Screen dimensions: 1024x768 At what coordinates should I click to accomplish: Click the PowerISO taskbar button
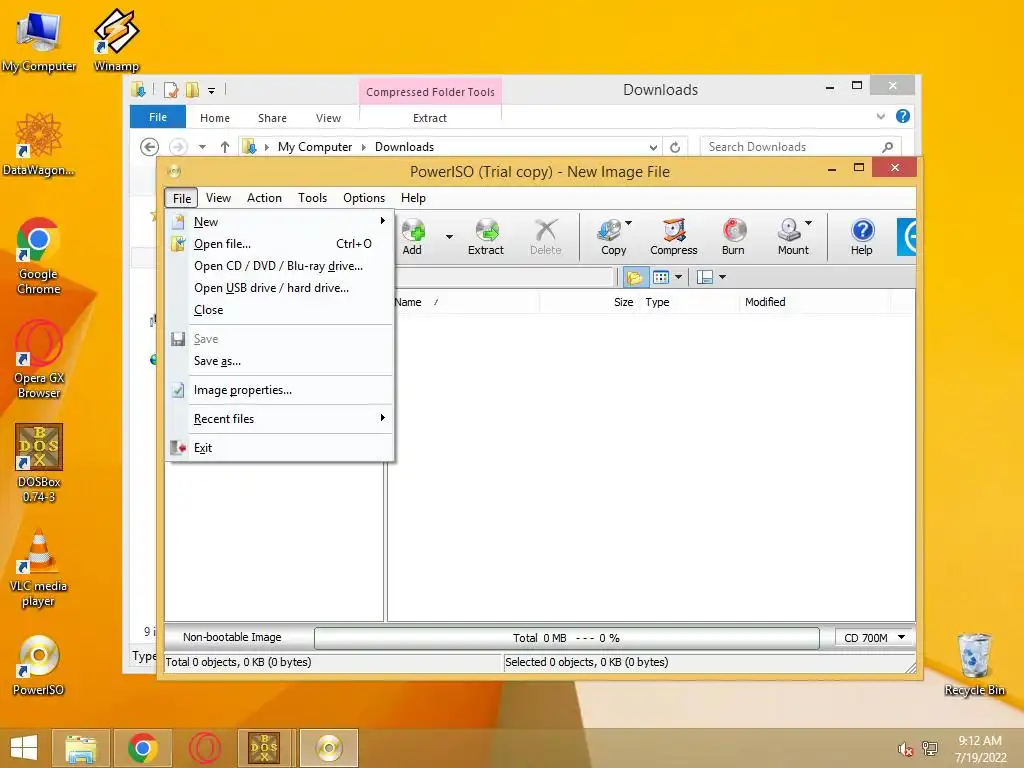pyautogui.click(x=328, y=748)
